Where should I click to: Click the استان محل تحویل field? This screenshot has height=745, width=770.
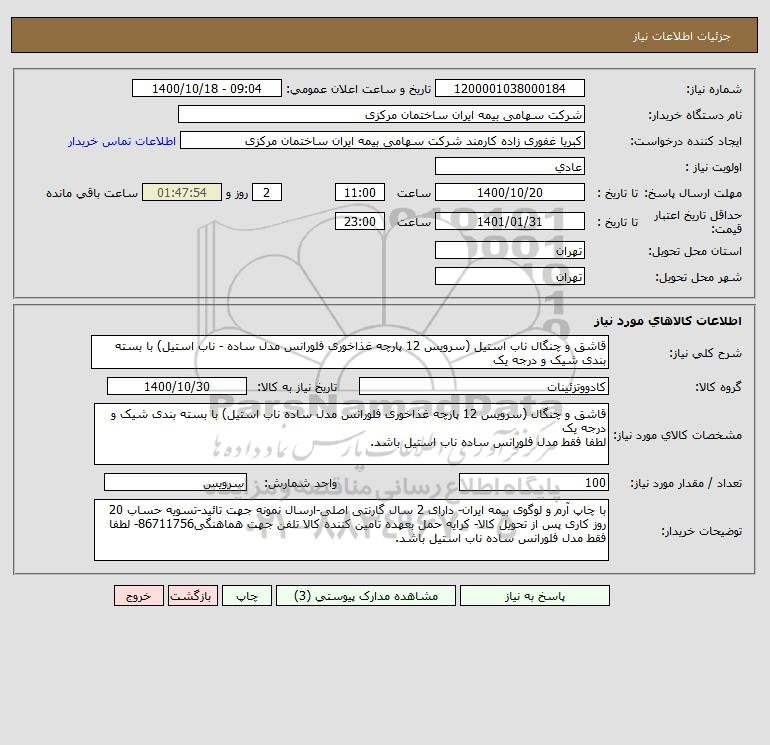tap(510, 250)
